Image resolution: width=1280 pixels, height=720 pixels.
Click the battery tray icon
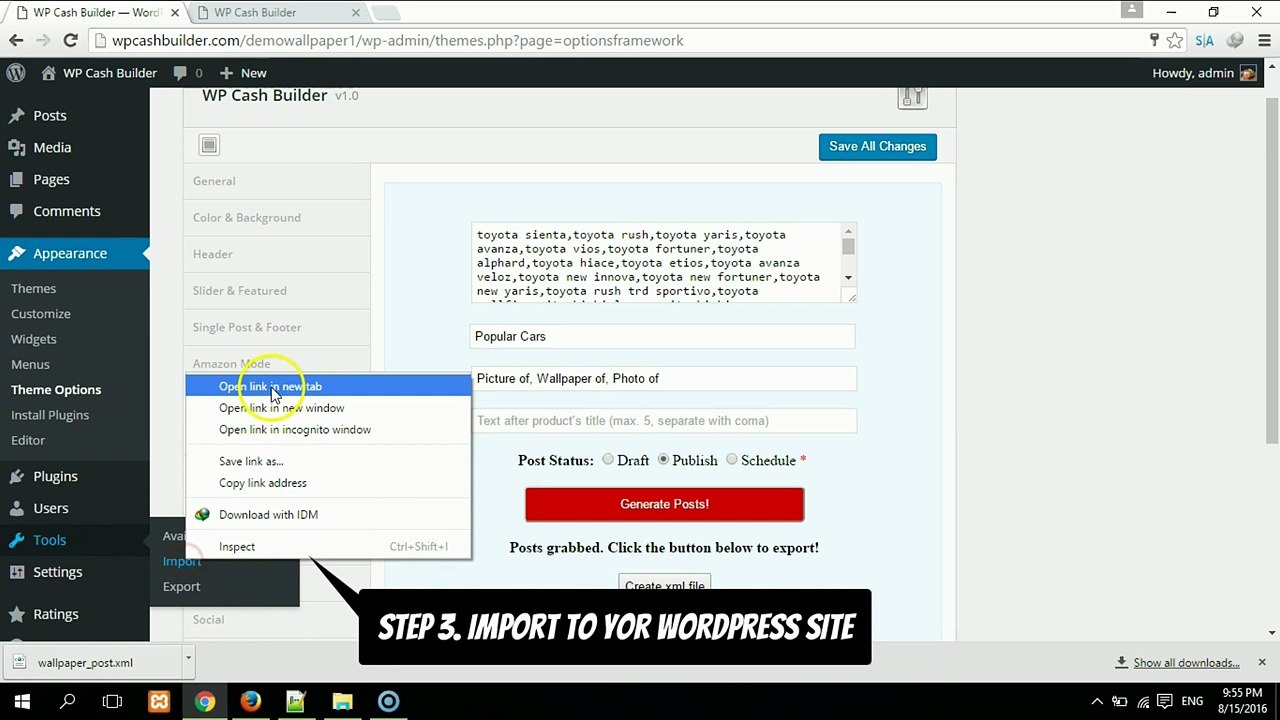(1120, 701)
